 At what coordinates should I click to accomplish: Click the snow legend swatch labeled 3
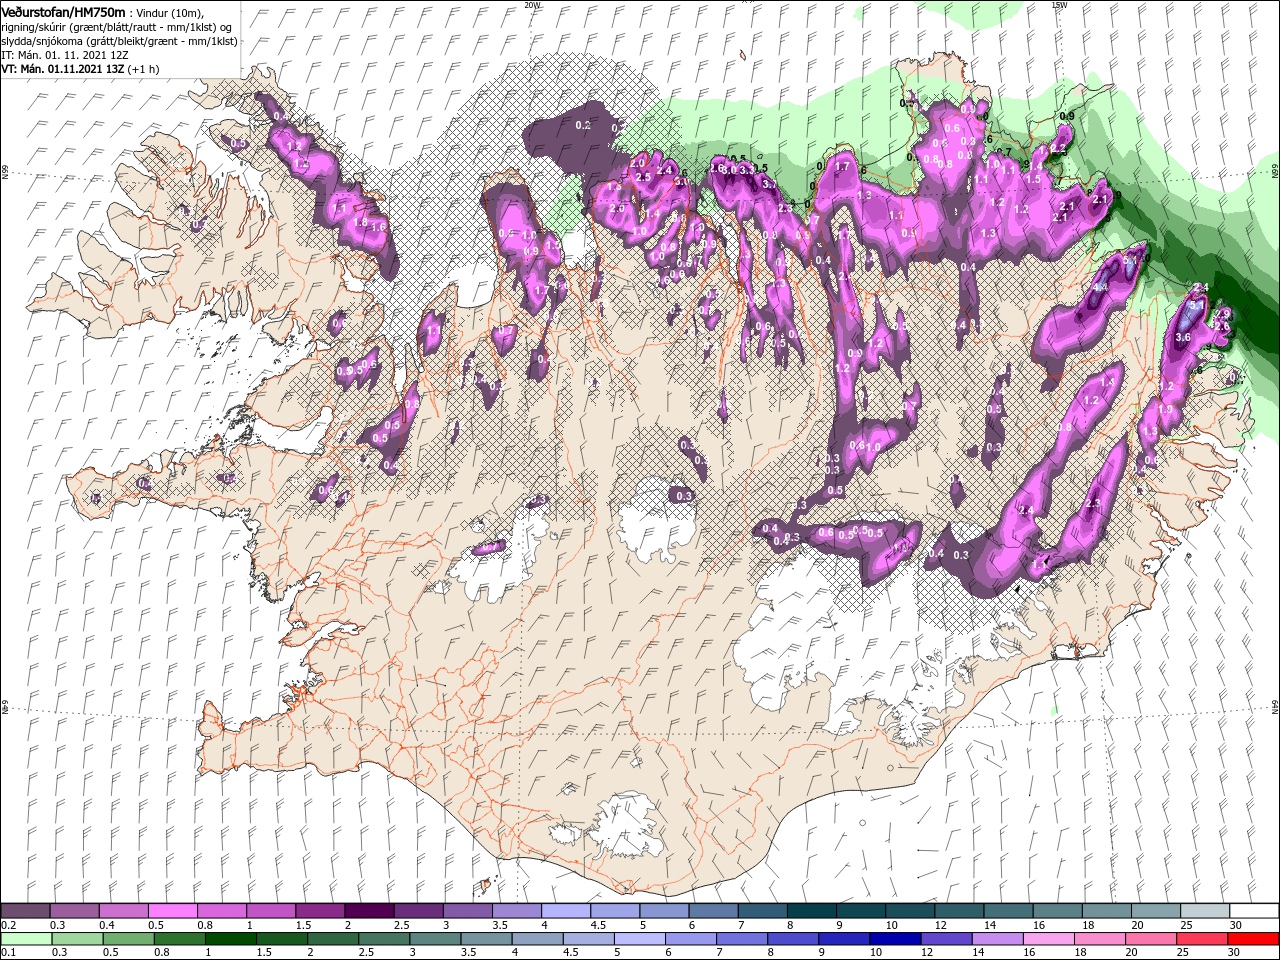466,911
